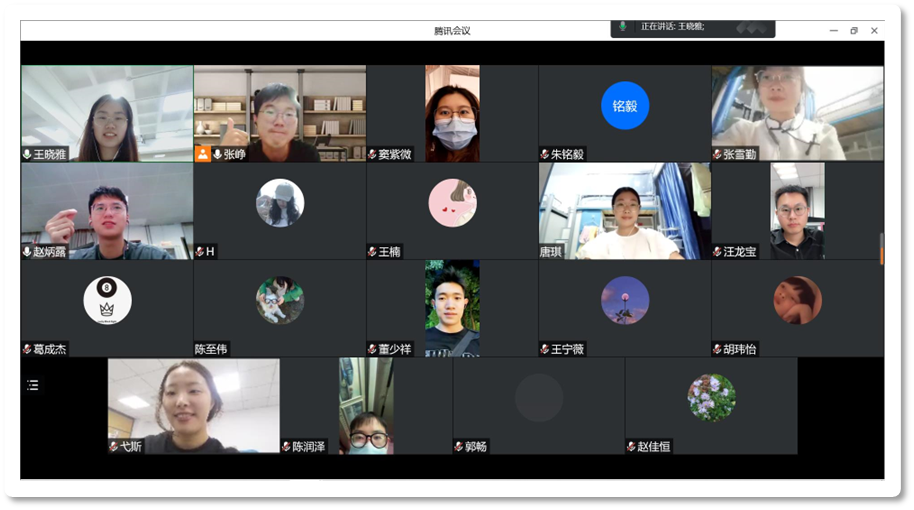Select 董少祥's video tile
The image size is (914, 510).
452,308
